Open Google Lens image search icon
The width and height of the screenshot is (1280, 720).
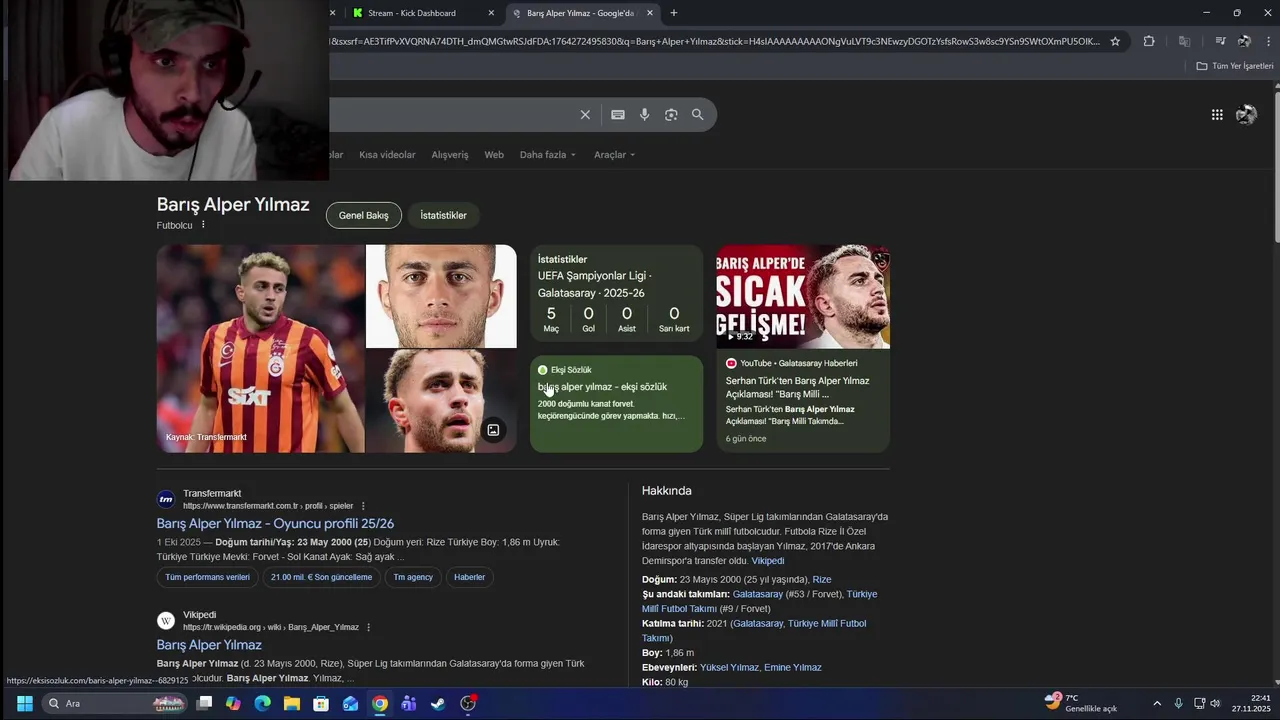[671, 115]
